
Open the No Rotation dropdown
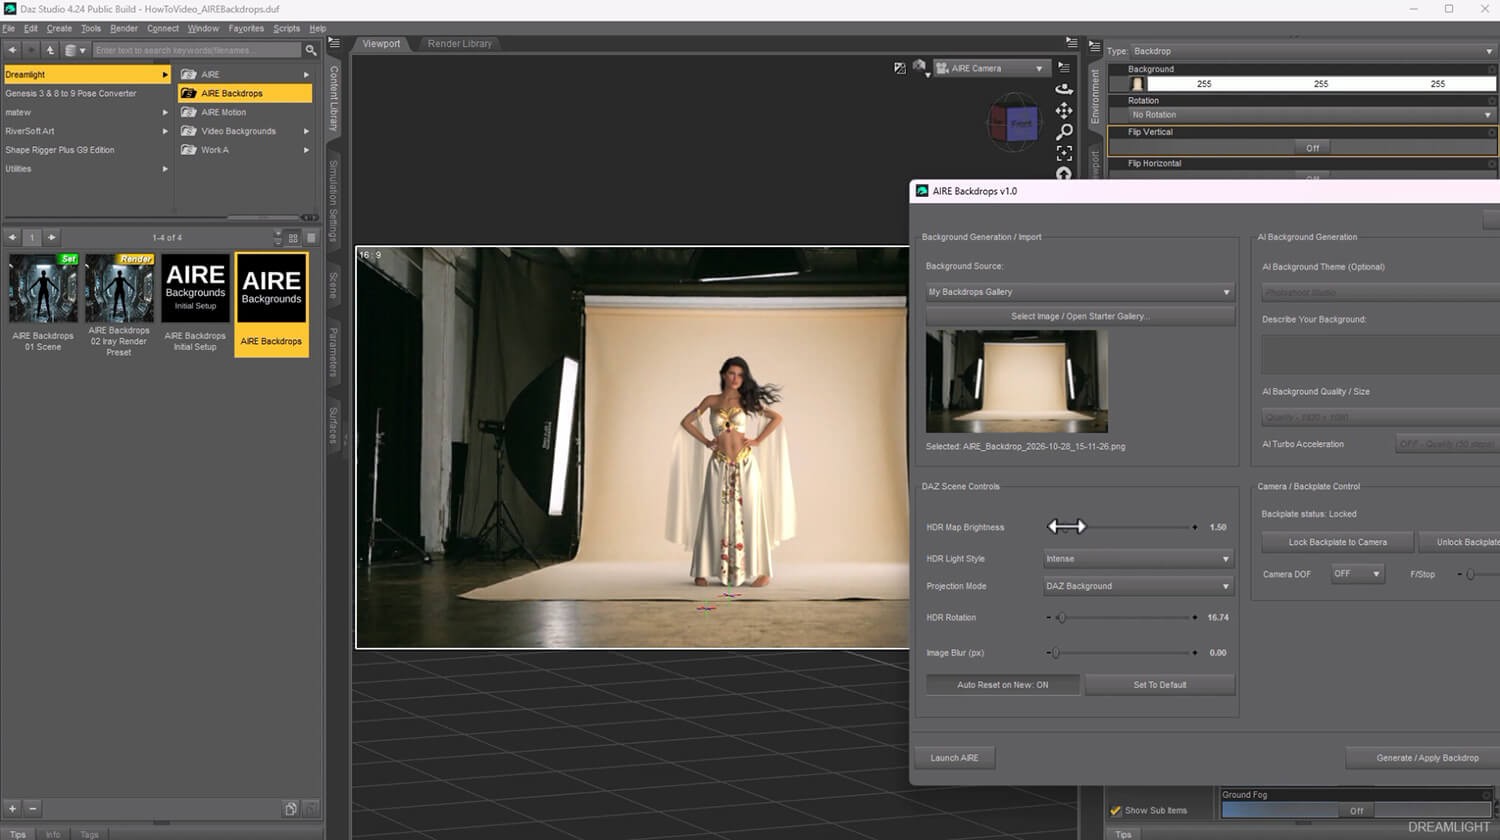point(1312,115)
